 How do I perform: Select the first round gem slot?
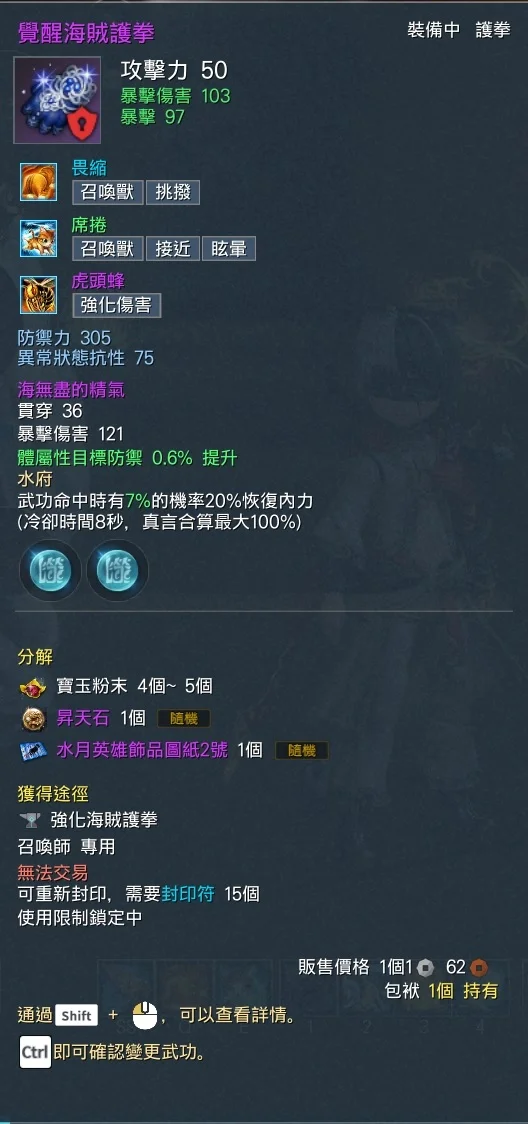(49, 570)
